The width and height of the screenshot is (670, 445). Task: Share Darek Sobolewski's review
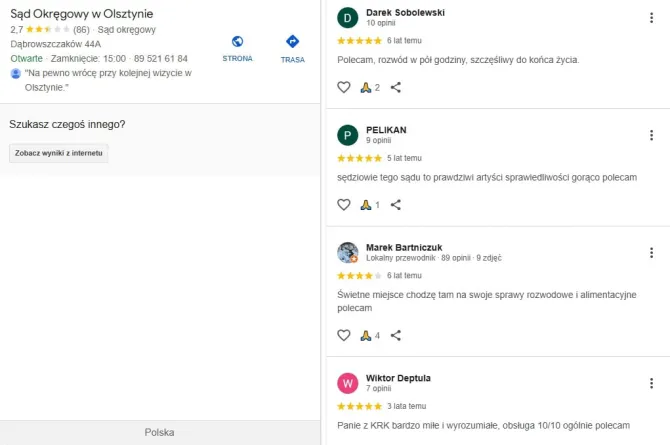(x=396, y=88)
